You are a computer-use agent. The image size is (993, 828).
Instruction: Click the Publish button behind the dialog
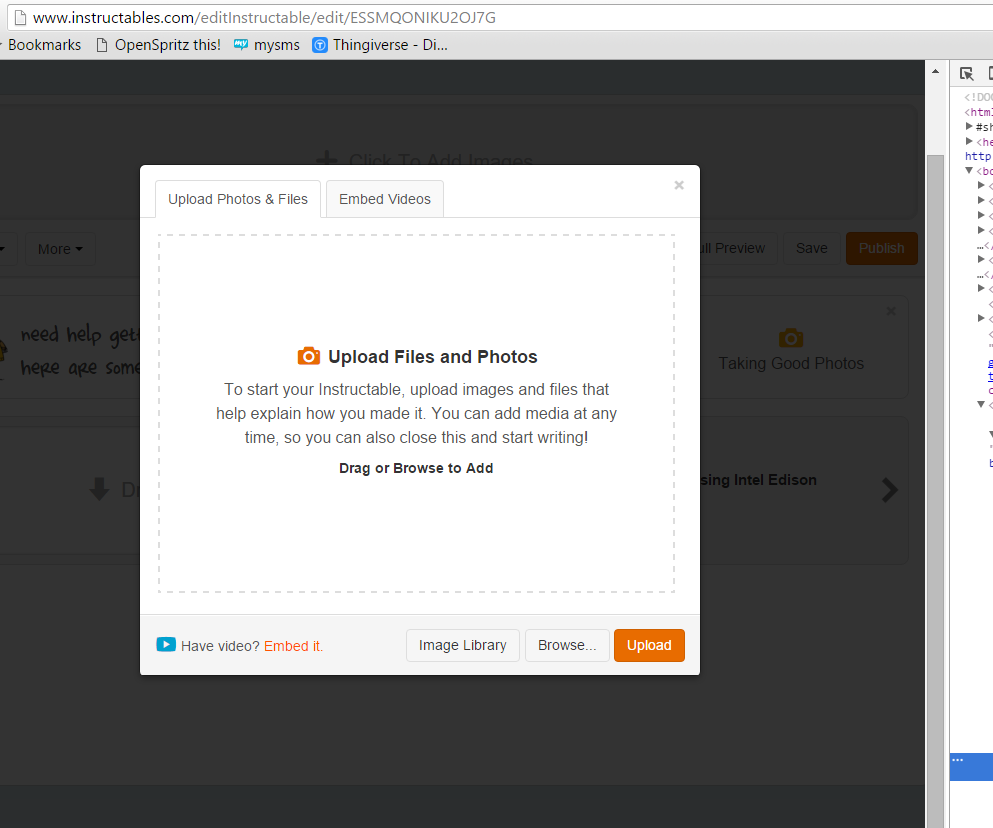882,248
